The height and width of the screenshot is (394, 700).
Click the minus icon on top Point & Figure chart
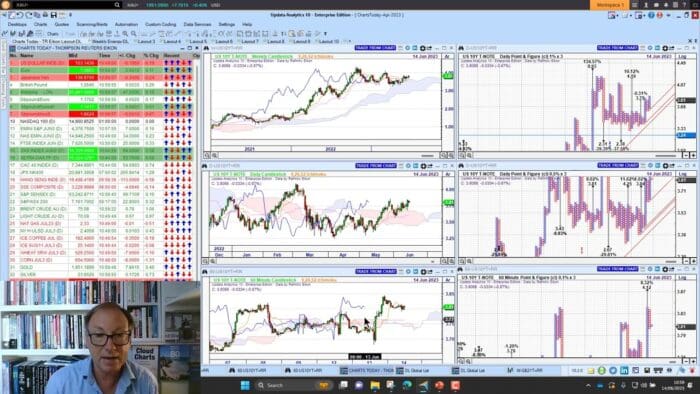[x=686, y=155]
